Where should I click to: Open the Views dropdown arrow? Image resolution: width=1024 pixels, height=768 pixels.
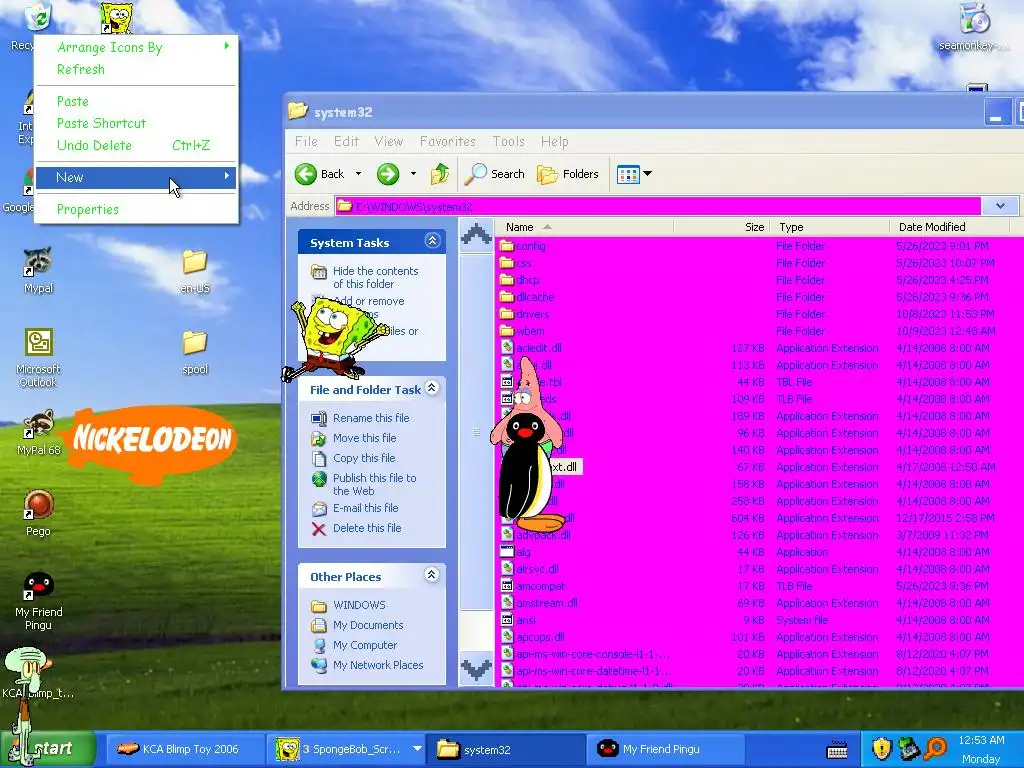tap(647, 174)
